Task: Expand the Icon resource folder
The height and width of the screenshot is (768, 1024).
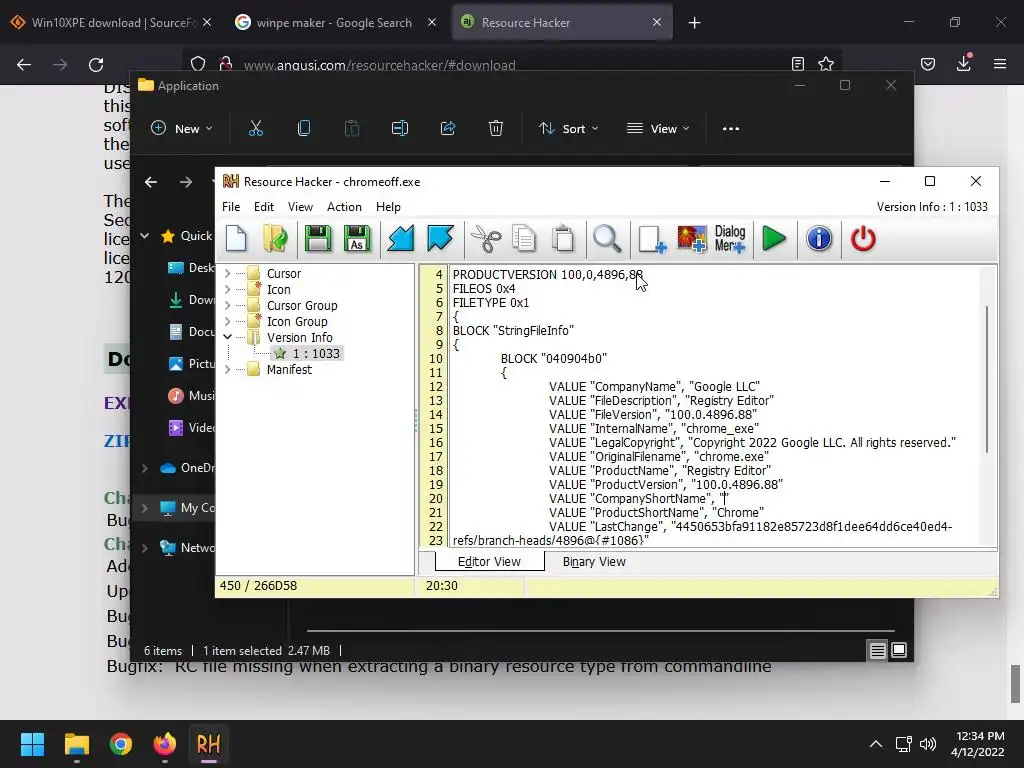Action: click(227, 289)
